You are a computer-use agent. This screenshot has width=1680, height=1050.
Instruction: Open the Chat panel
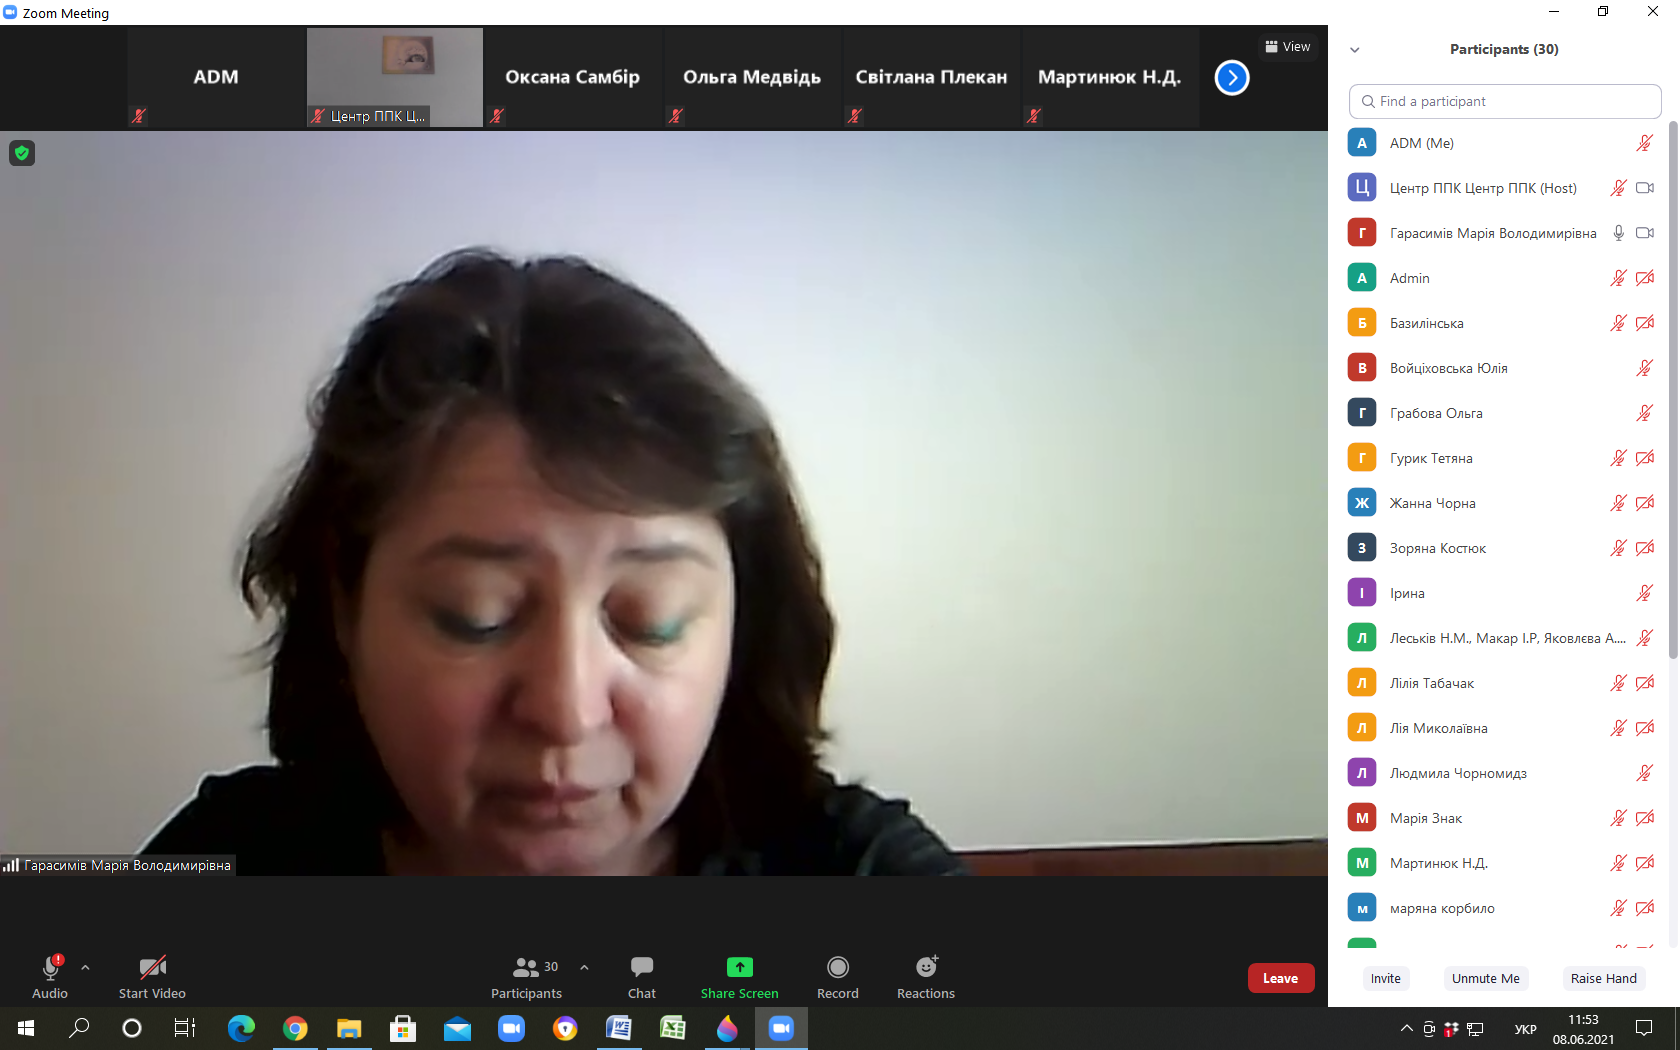point(642,977)
